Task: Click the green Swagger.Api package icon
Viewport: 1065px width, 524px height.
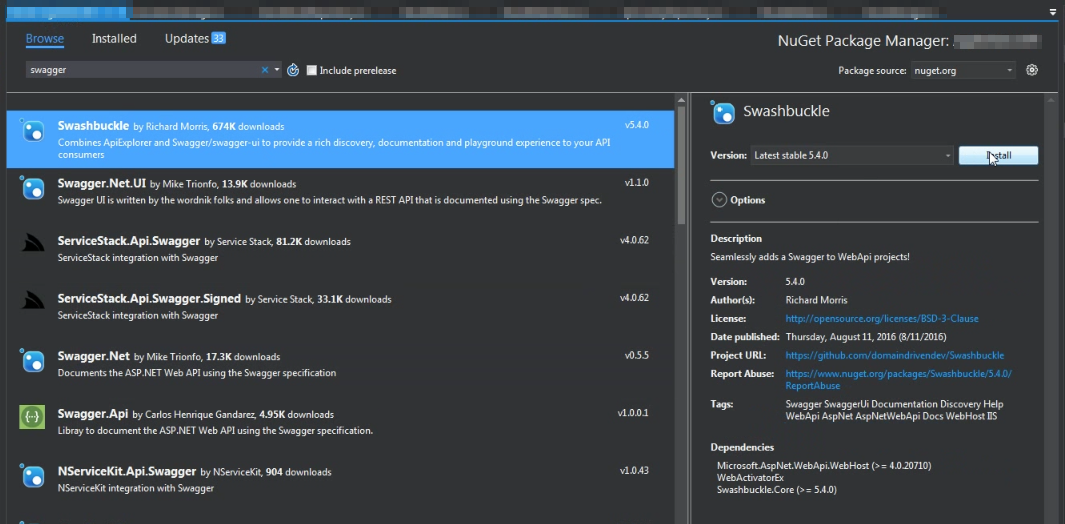Action: click(x=32, y=417)
